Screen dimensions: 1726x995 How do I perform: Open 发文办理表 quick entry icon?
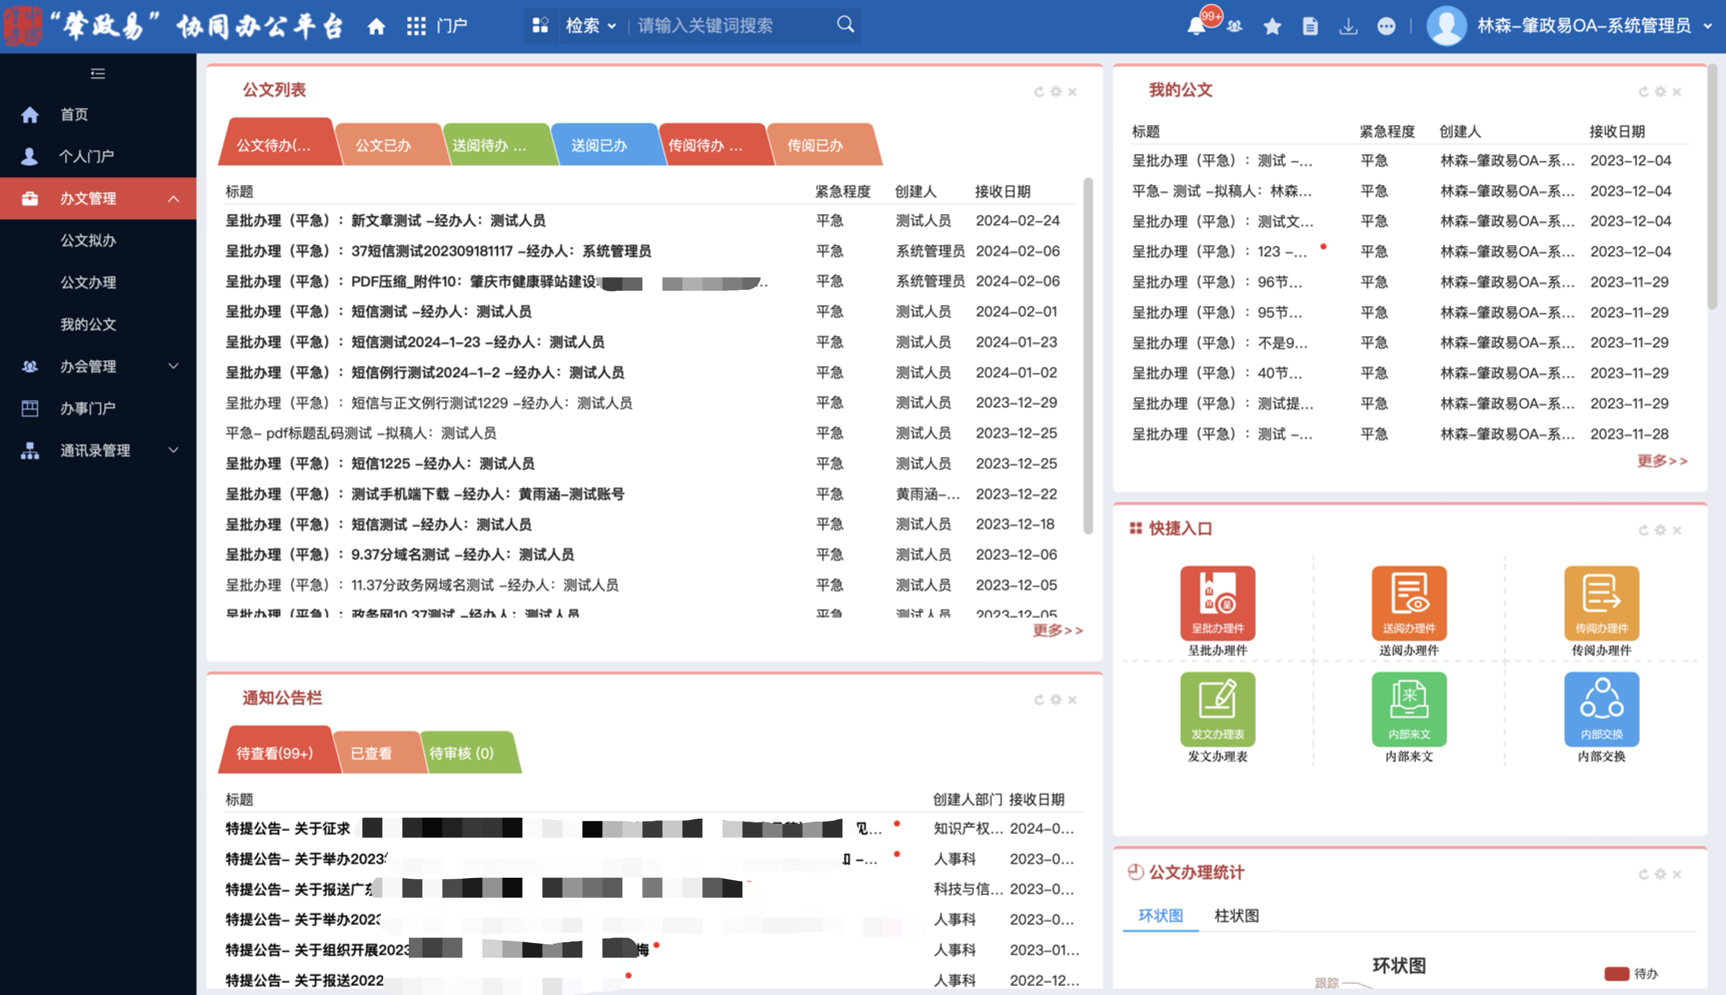pyautogui.click(x=1217, y=709)
